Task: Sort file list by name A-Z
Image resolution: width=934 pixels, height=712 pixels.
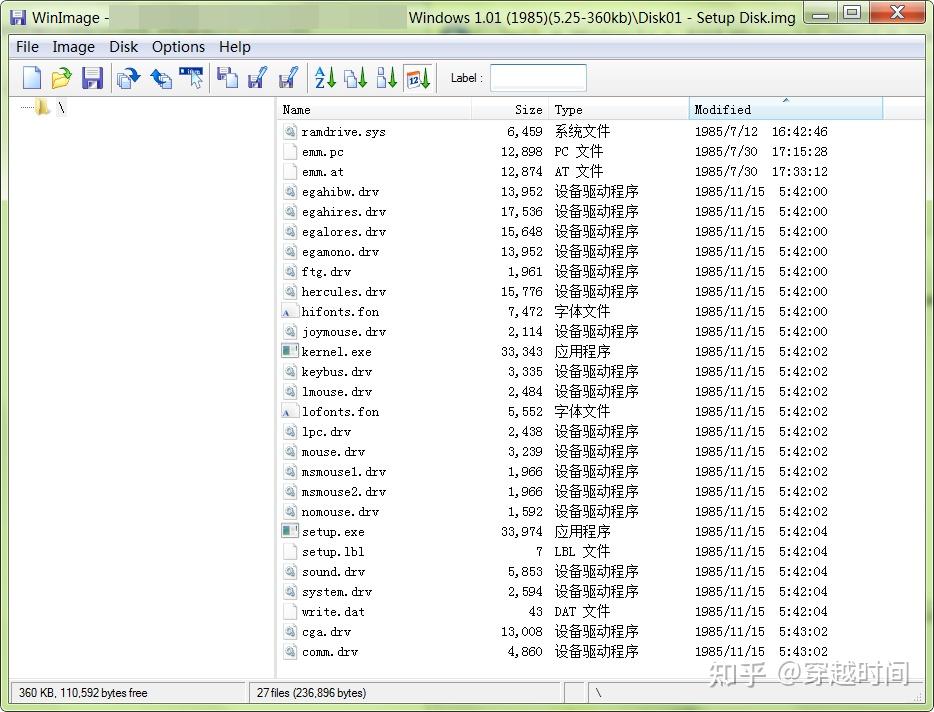Action: pyautogui.click(x=323, y=77)
